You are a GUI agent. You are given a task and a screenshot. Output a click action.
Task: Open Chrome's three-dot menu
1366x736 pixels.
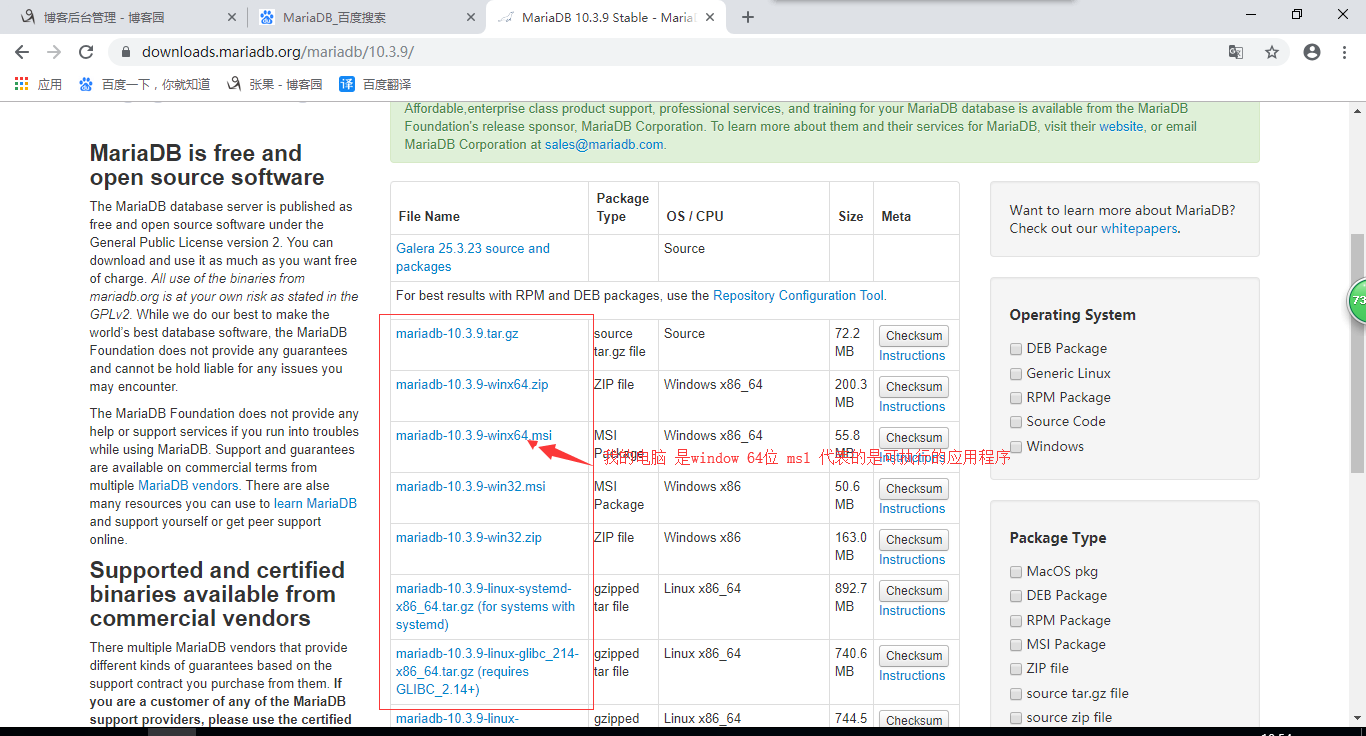(x=1345, y=52)
